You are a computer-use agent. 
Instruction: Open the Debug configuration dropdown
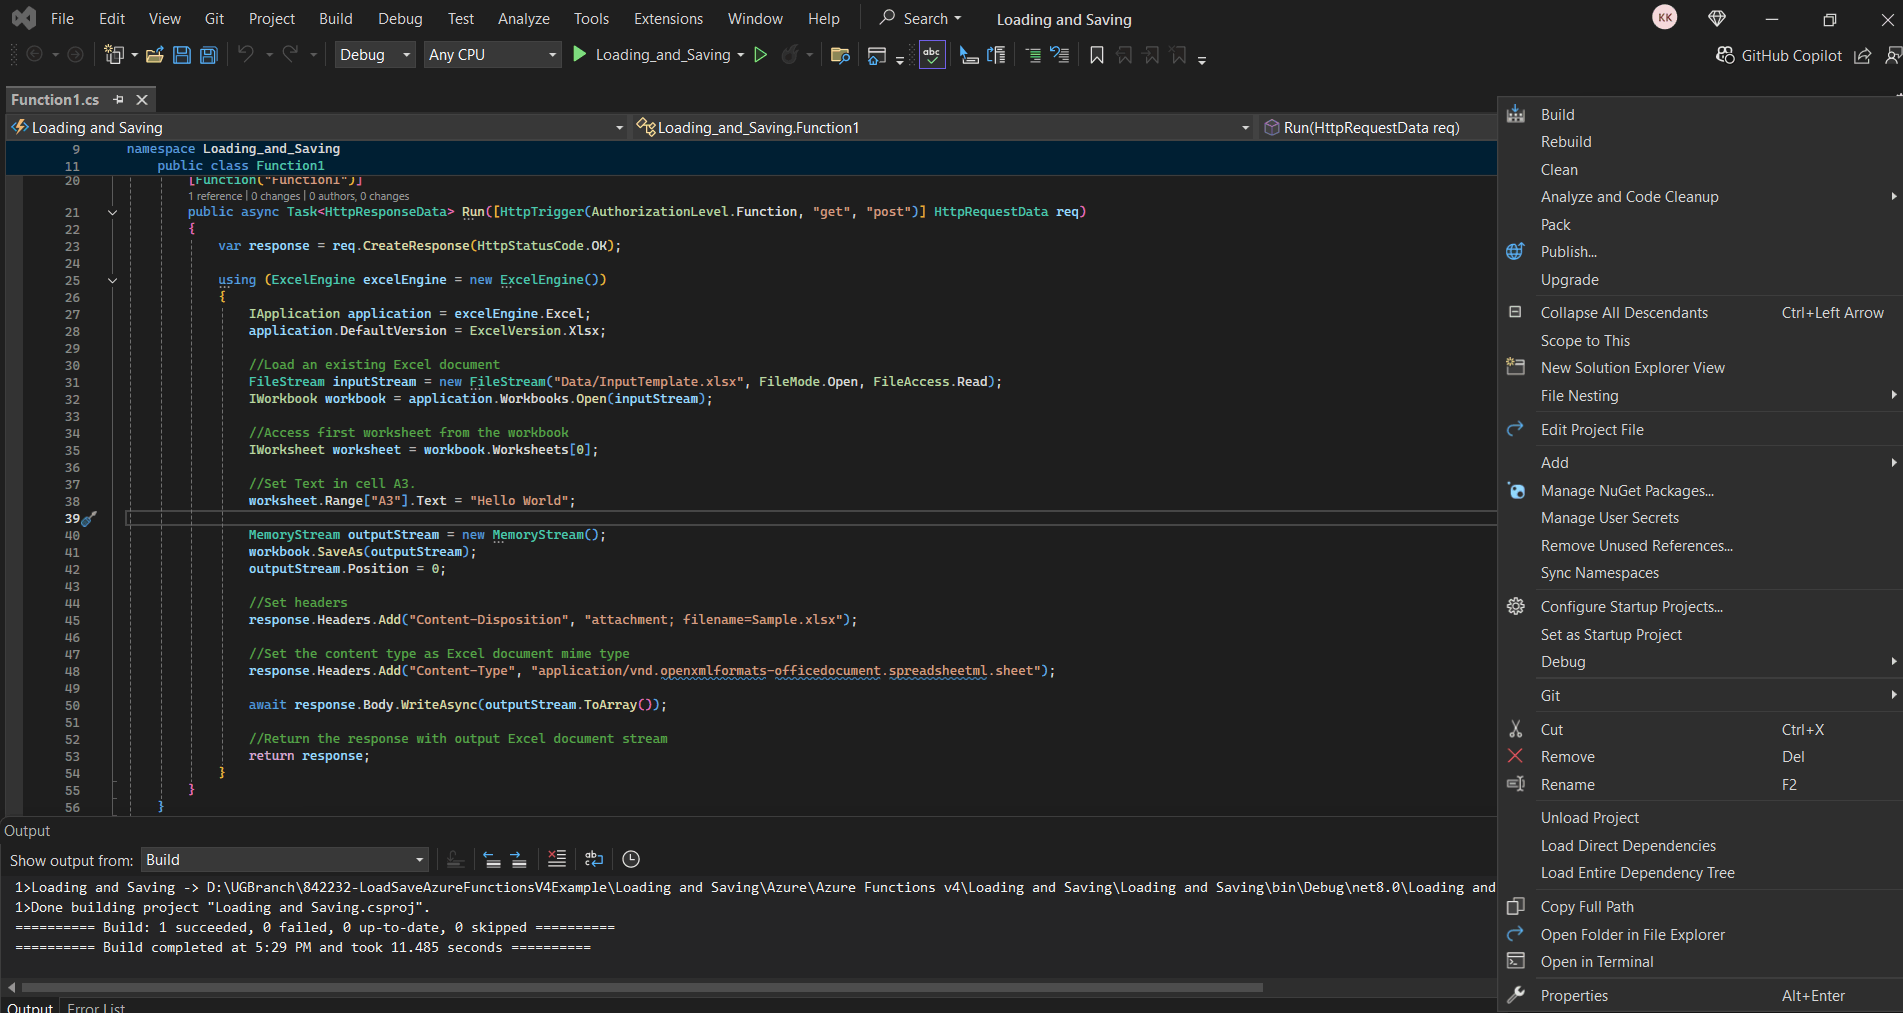click(375, 55)
